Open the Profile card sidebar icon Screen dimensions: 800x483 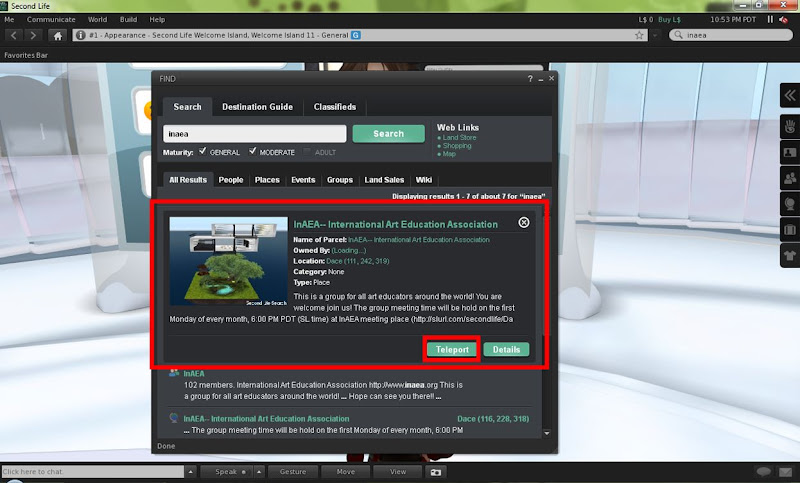tap(790, 152)
